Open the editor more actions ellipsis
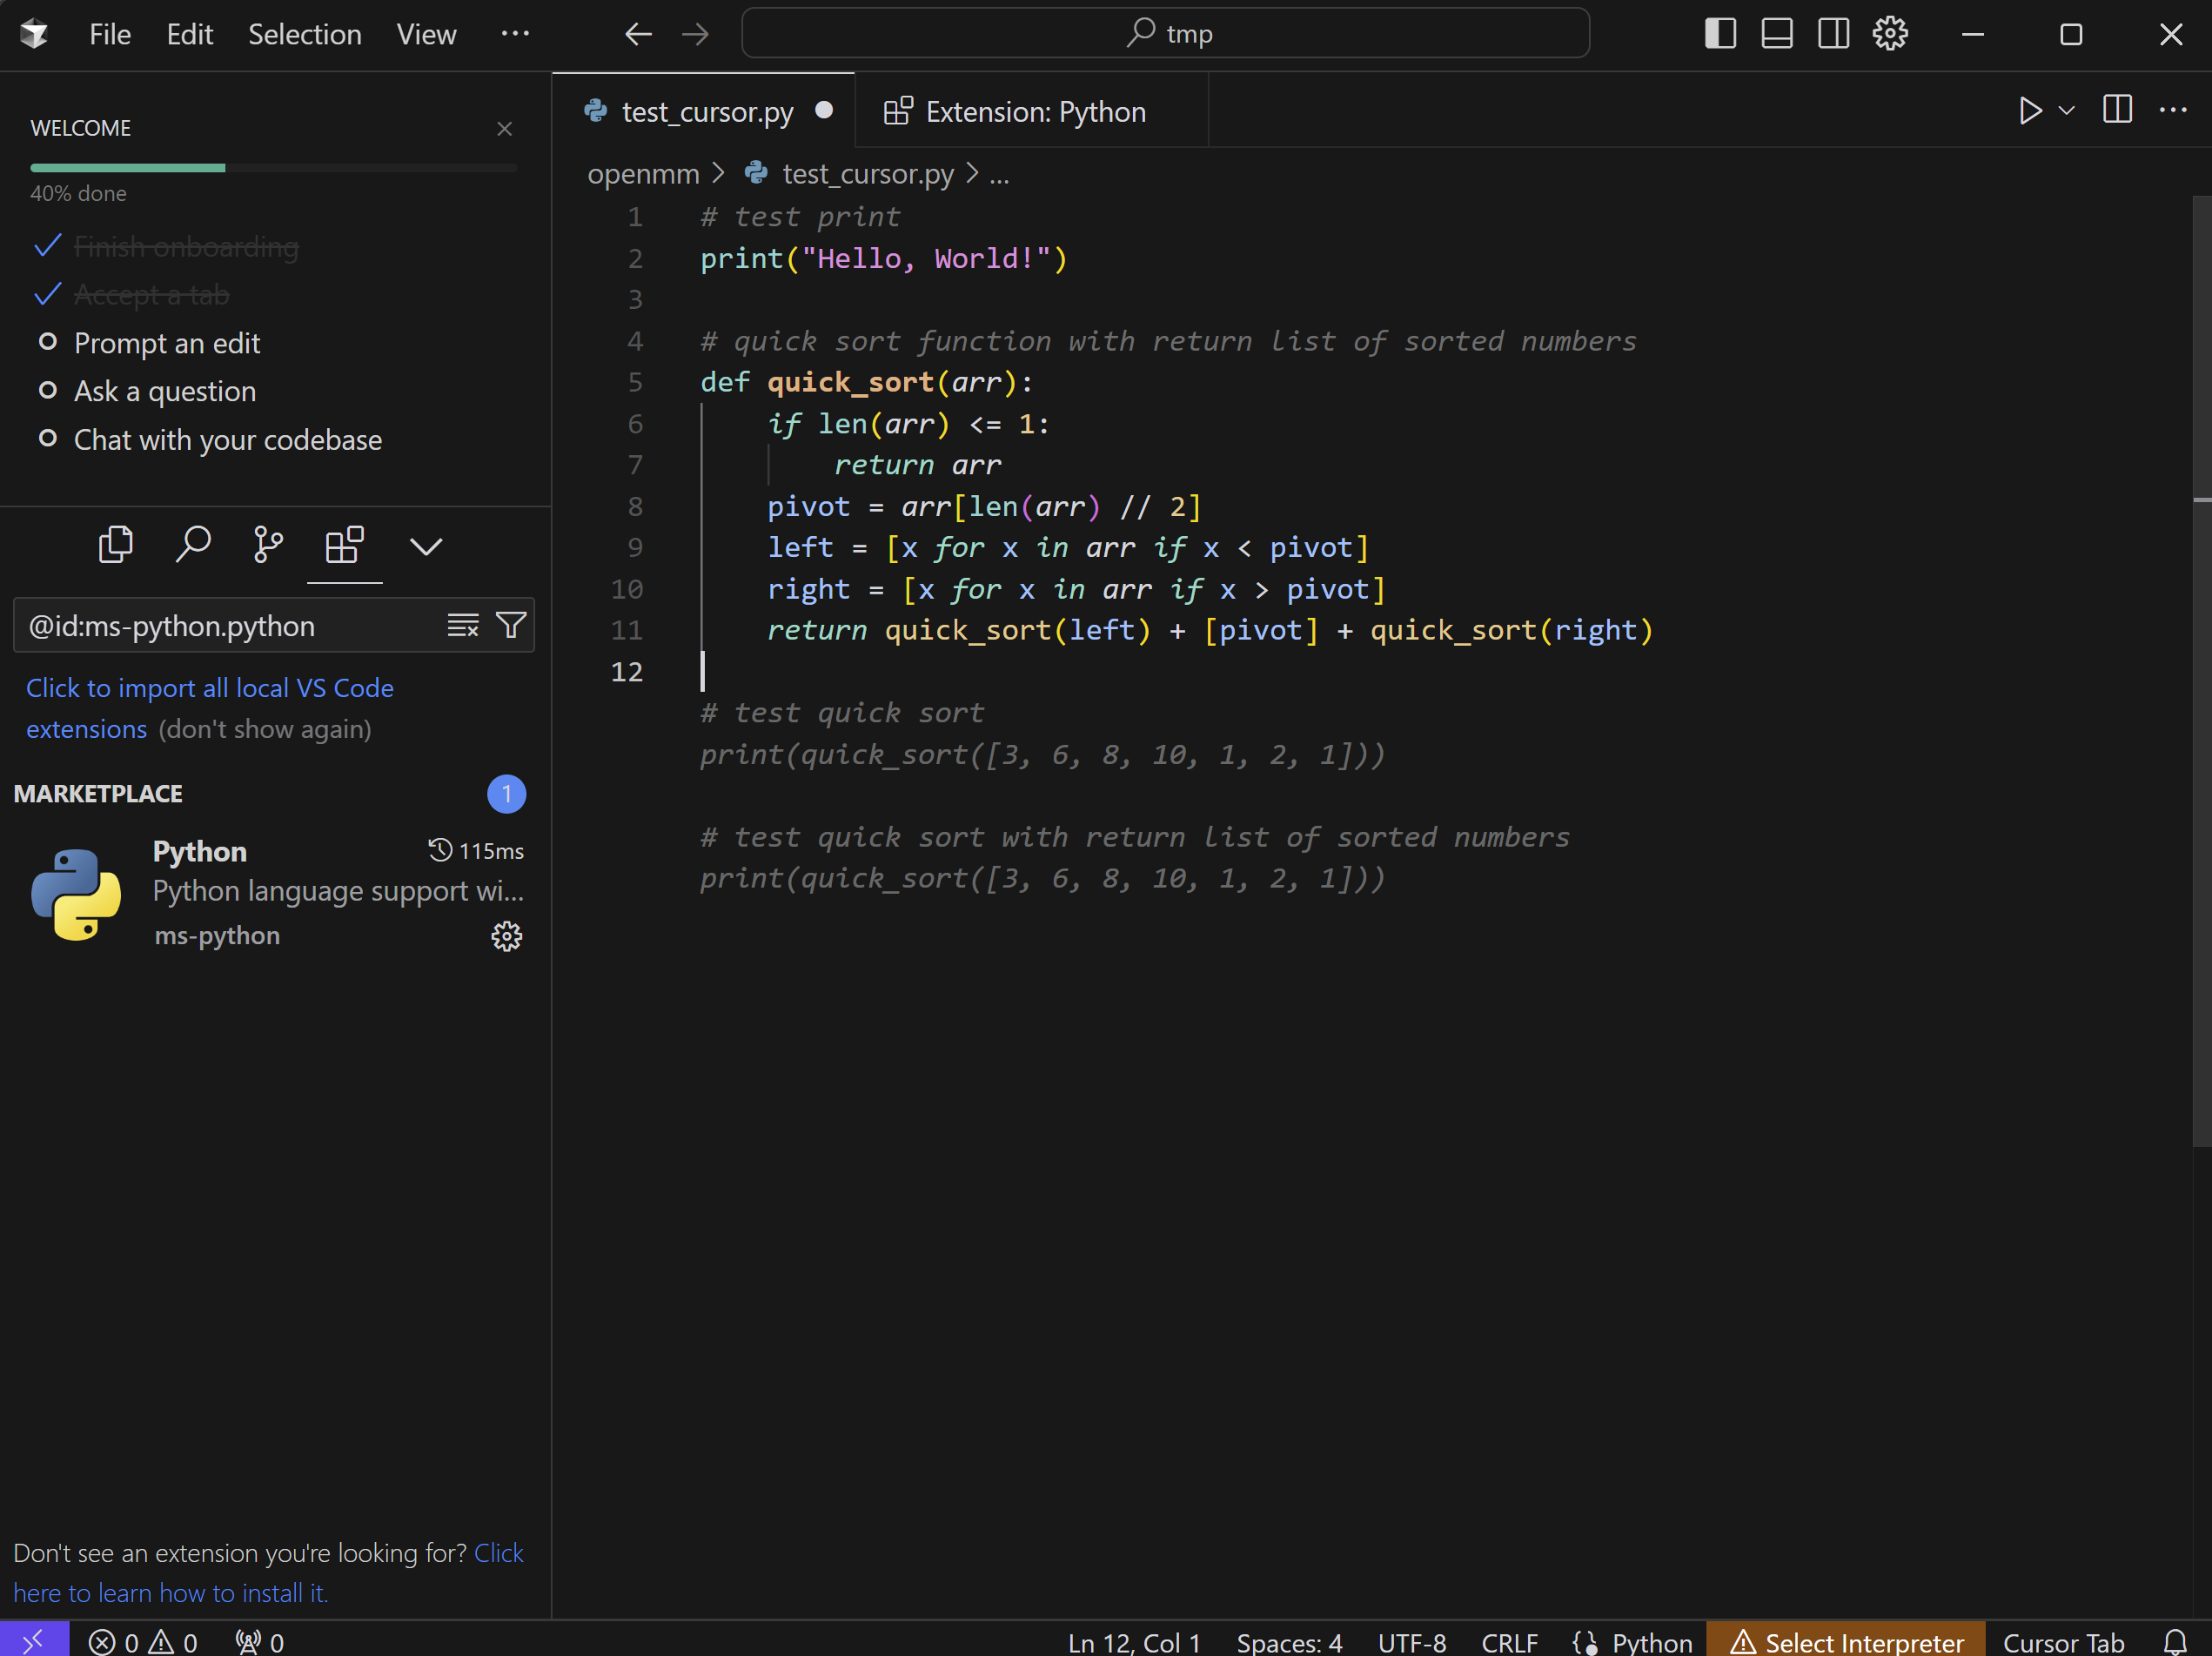This screenshot has width=2212, height=1656. 2173,110
